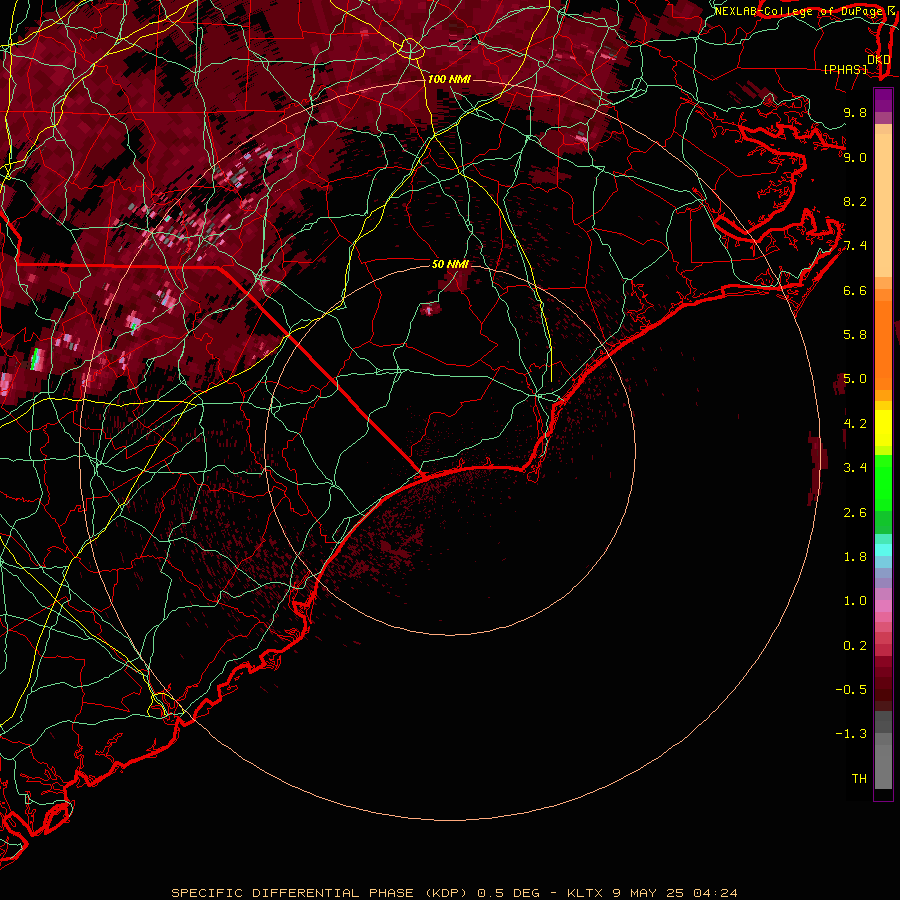
Task: Click the 3.4 color scale value
Action: [x=855, y=468]
